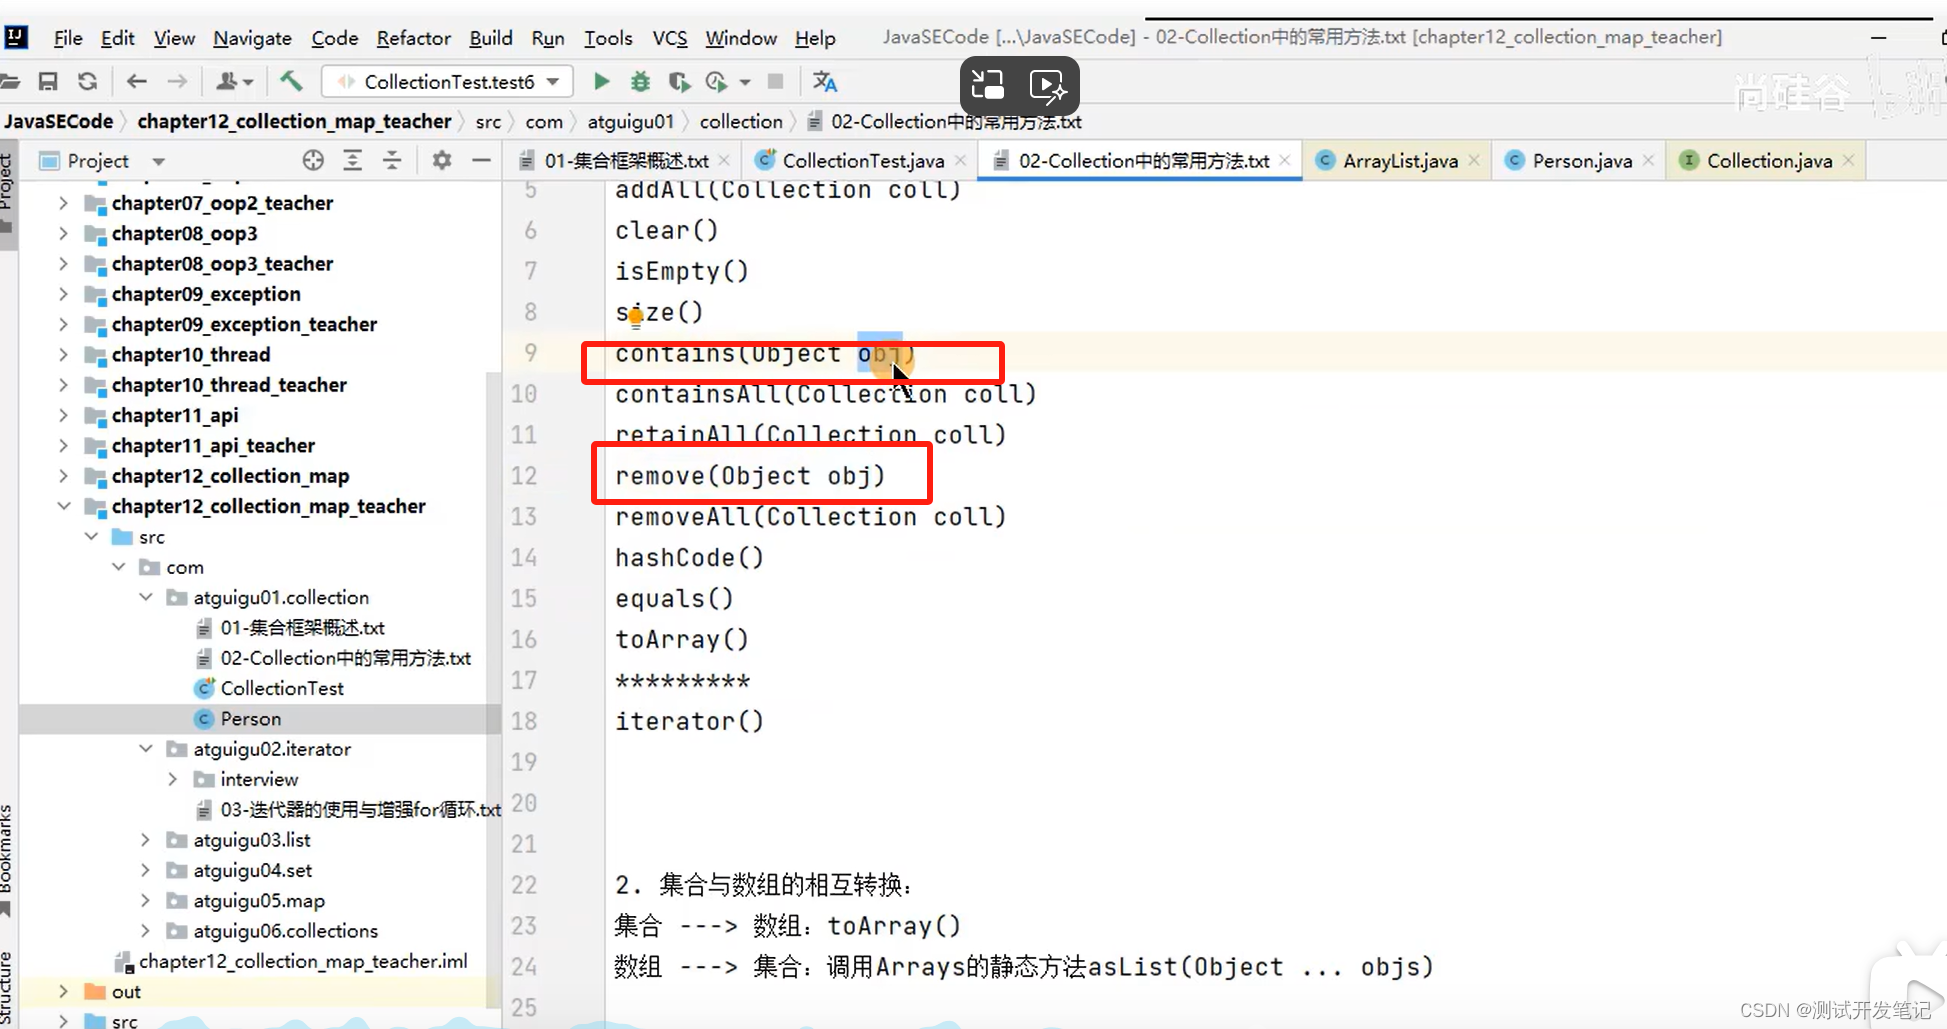Run CollectionTest.test6 with green play button
Viewport: 1947px width, 1029px height.
[601, 81]
